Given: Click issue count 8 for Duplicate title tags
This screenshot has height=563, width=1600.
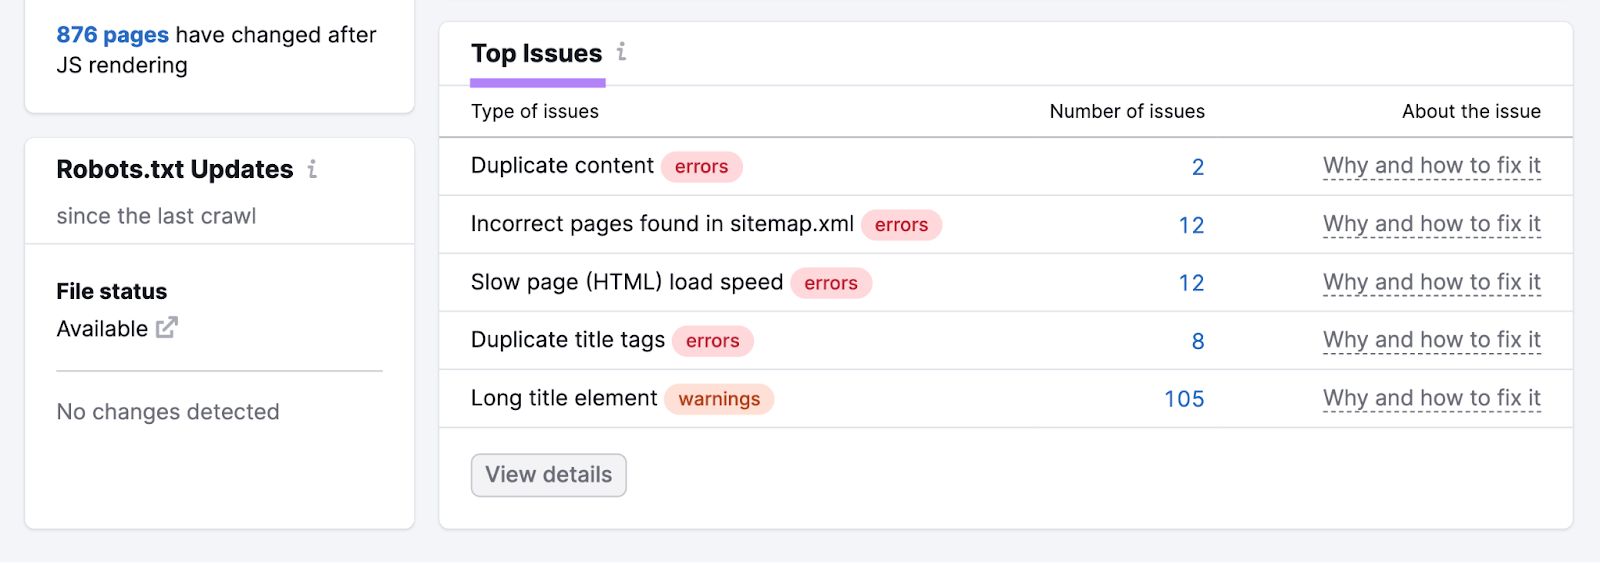Looking at the screenshot, I should [x=1198, y=341].
